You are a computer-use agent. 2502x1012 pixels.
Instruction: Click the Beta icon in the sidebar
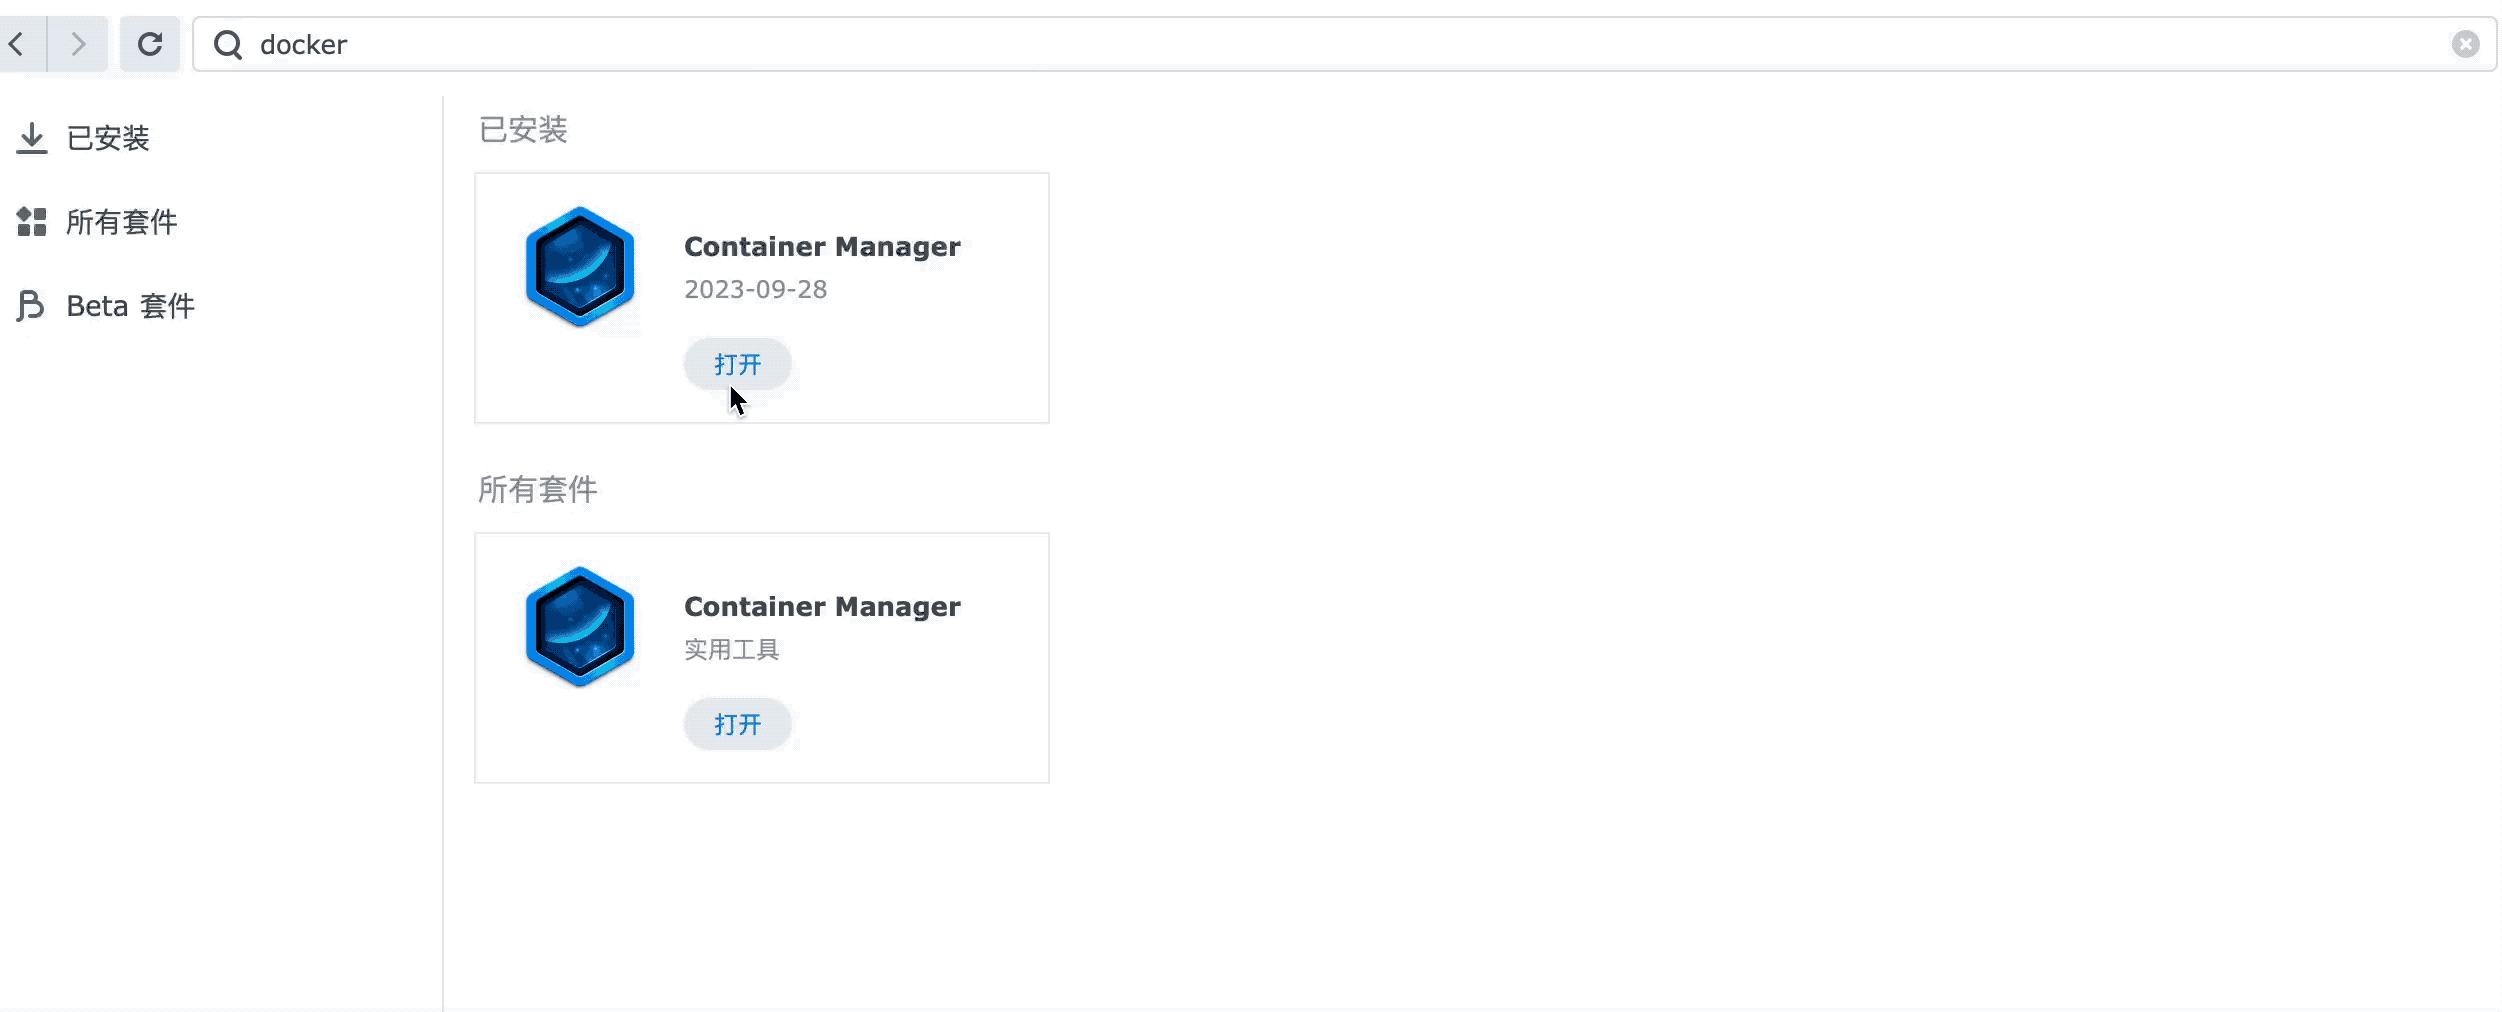coord(31,306)
